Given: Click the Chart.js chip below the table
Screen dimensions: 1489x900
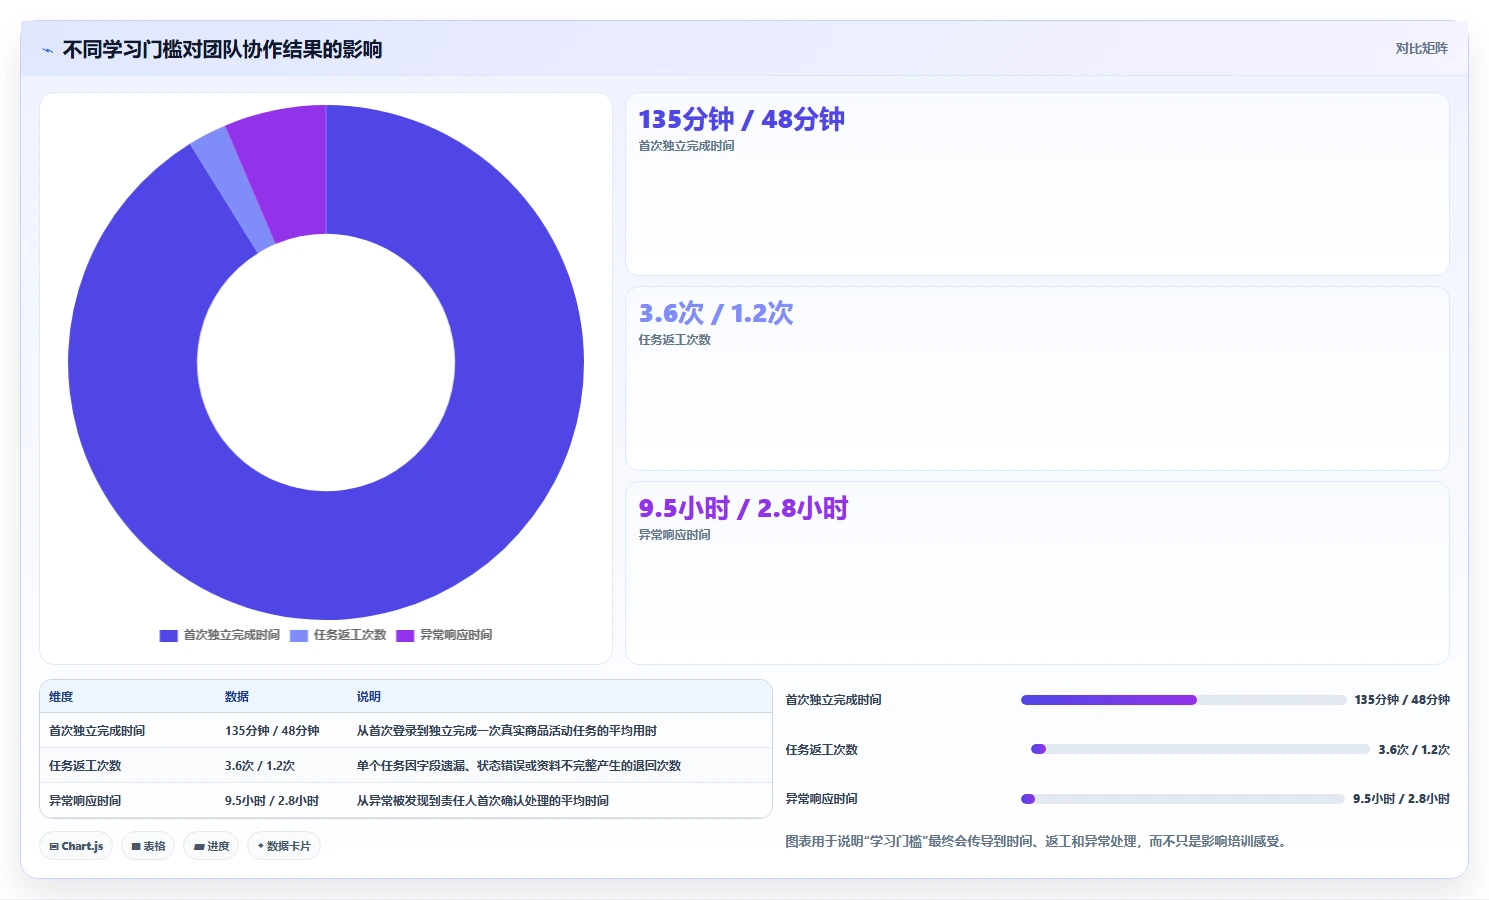Looking at the screenshot, I should pyautogui.click(x=76, y=846).
